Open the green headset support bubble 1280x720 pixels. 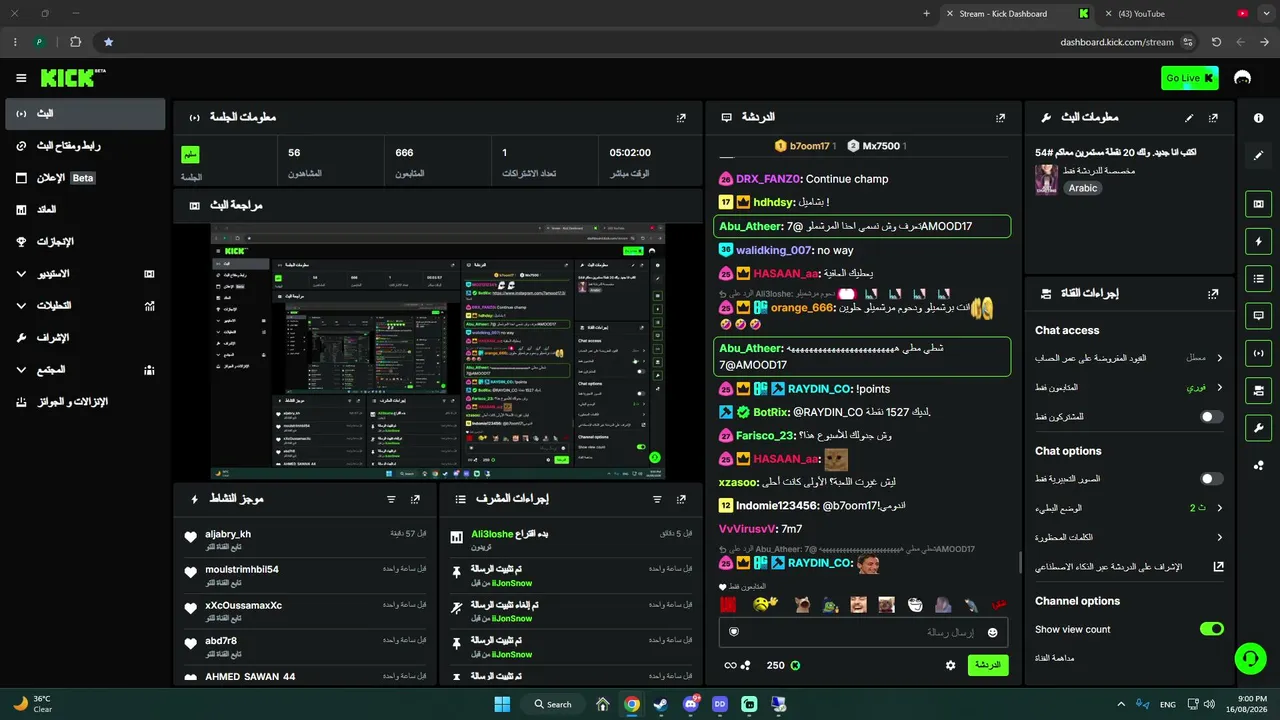pos(1250,658)
